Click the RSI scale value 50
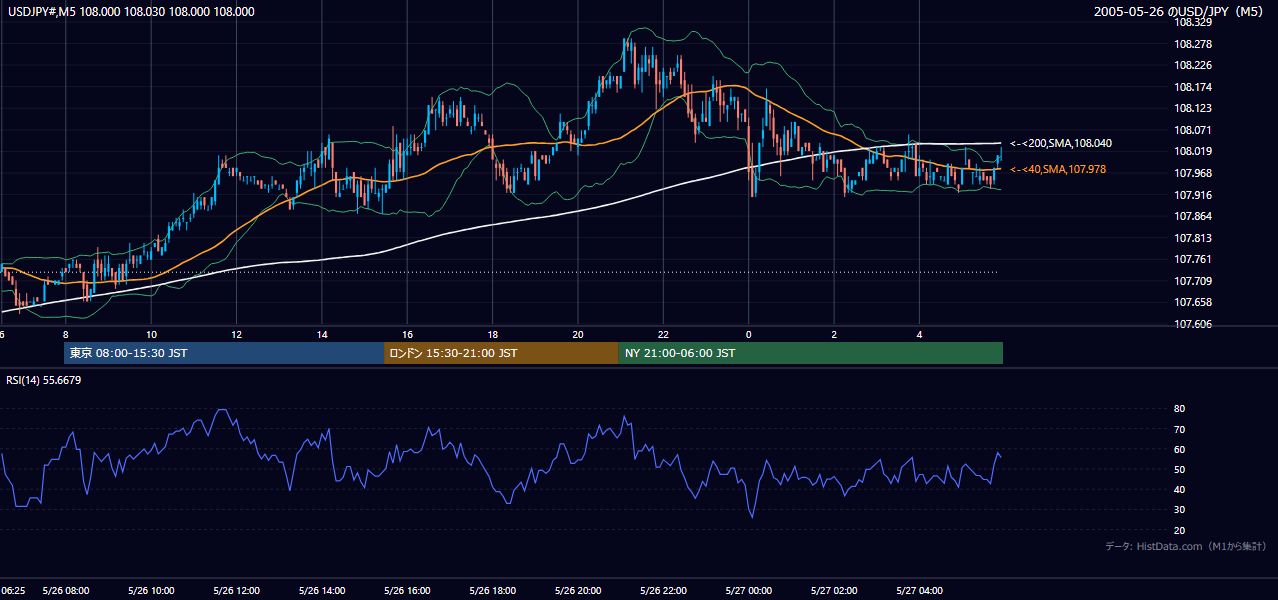Image resolution: width=1278 pixels, height=600 pixels. (x=1180, y=469)
